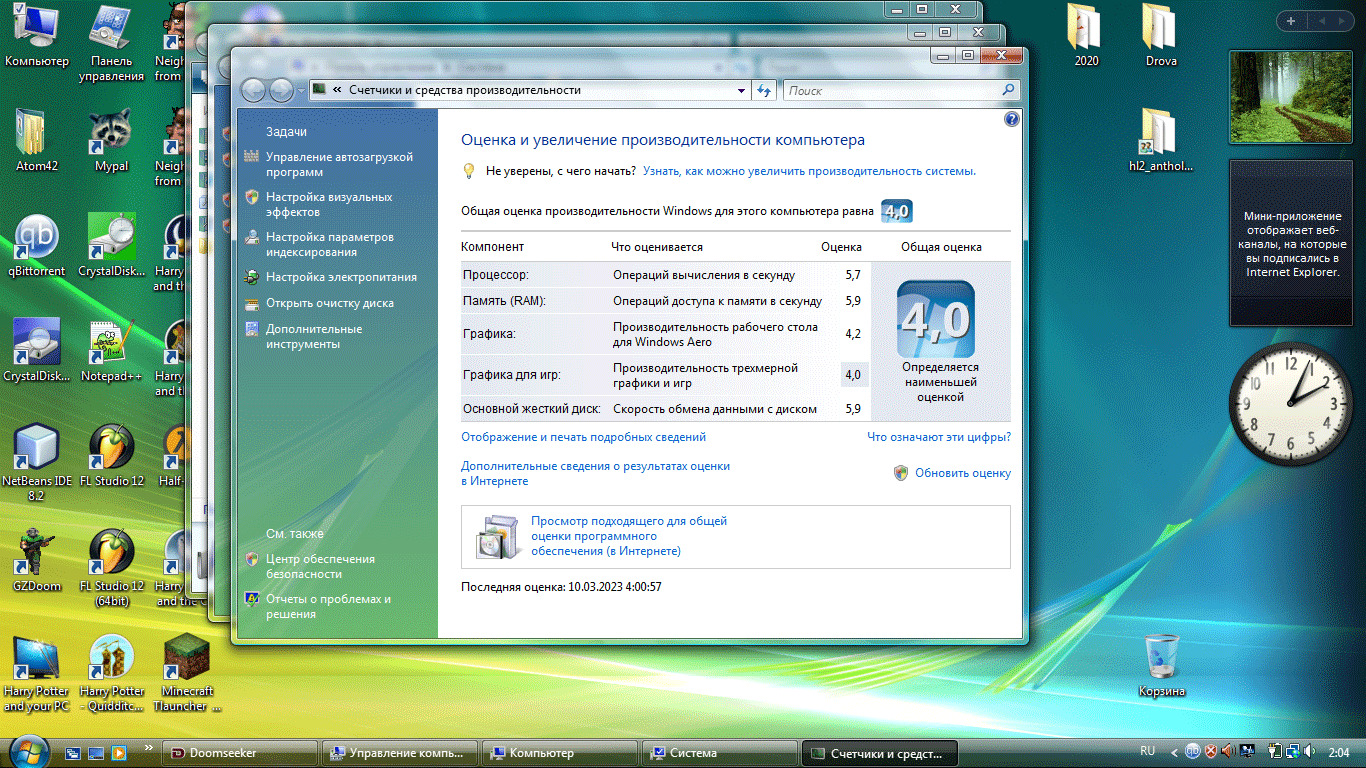Screen dimensions: 1366x768
Task: Click the Что означают эти цифры? link
Action: point(939,437)
